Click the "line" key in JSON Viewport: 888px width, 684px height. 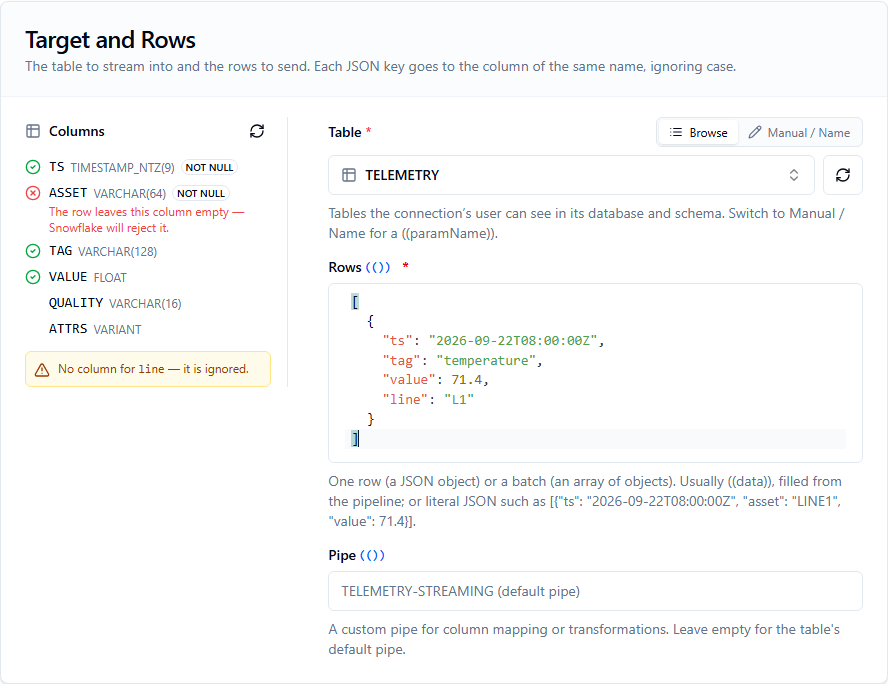(405, 400)
